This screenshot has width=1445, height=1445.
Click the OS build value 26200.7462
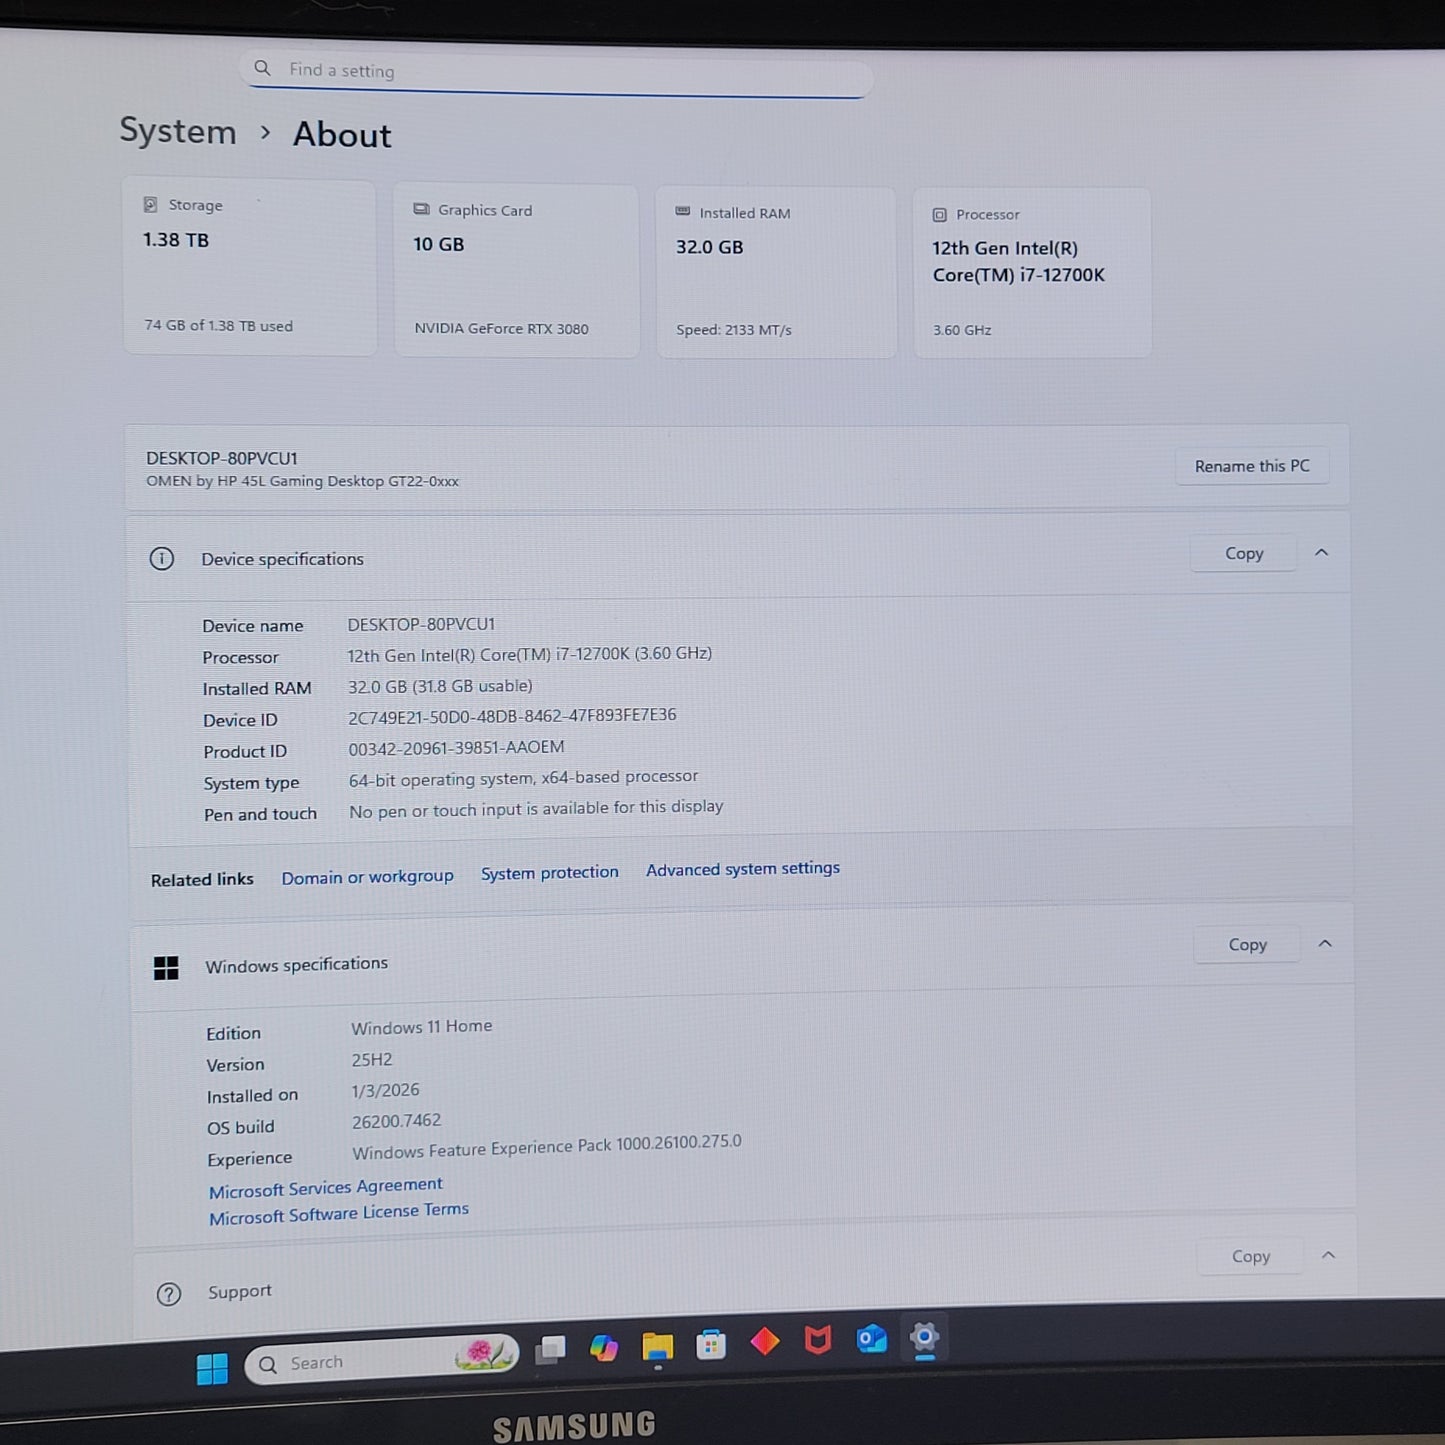(396, 1121)
